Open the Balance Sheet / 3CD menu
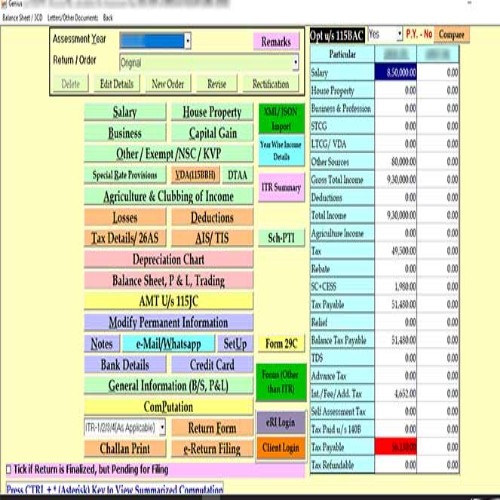Screen dimensions: 500x500 pos(22,17)
